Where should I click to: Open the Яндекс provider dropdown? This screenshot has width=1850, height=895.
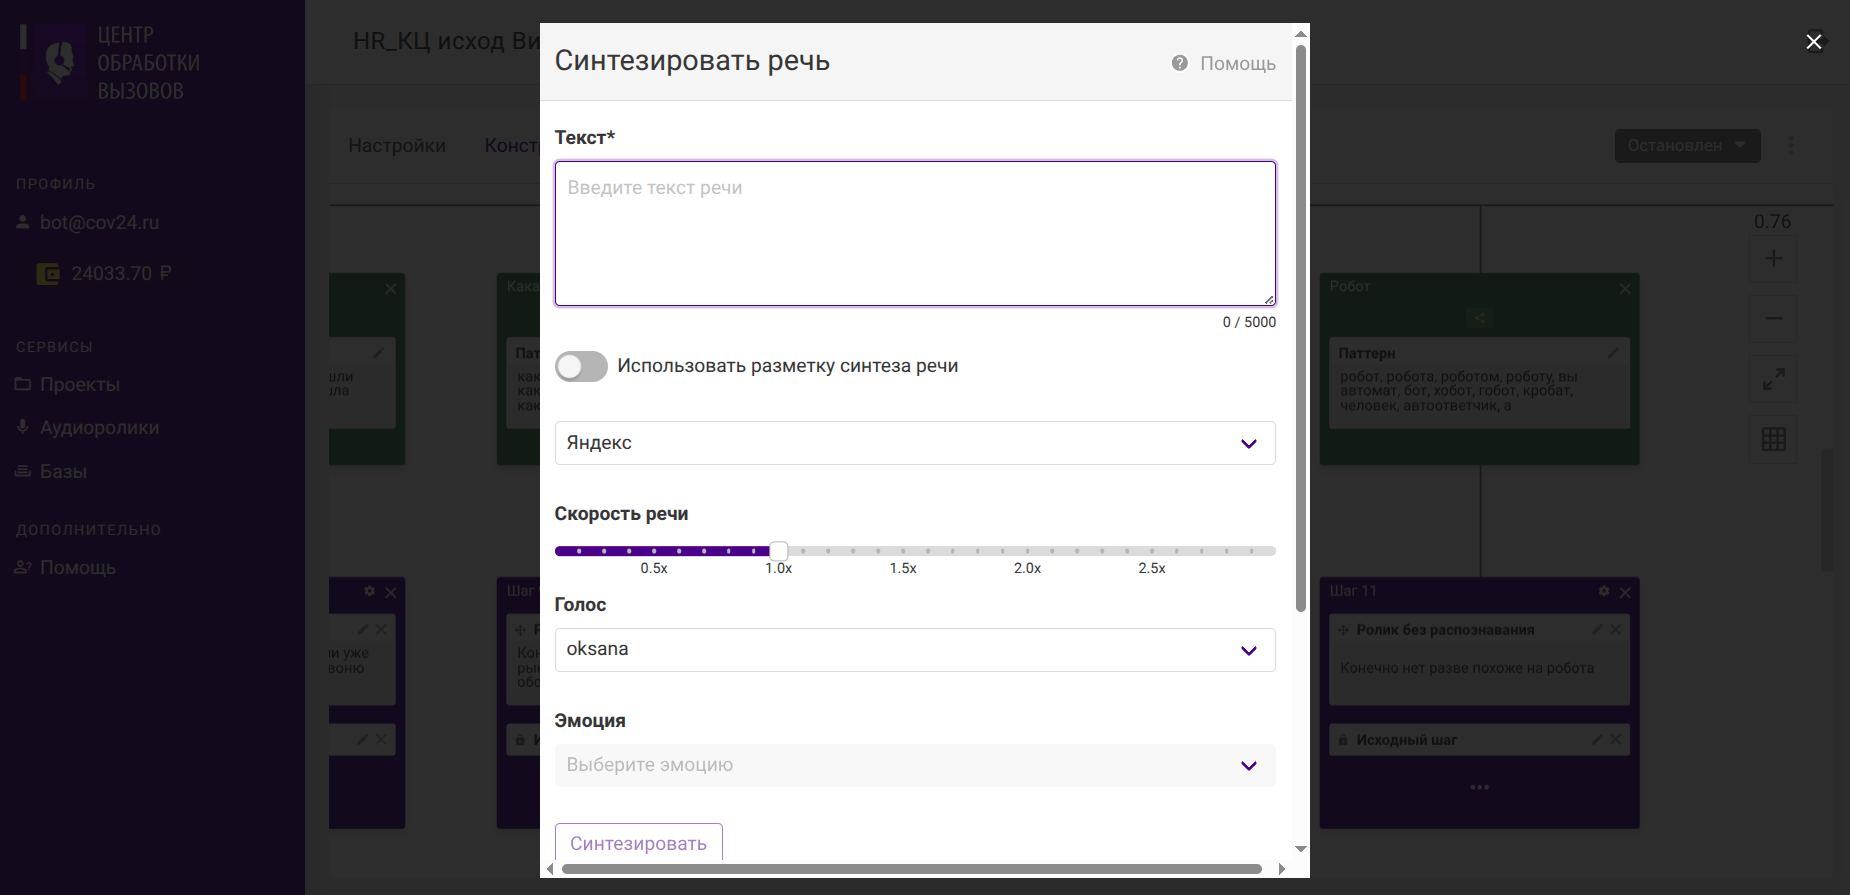[x=915, y=443]
